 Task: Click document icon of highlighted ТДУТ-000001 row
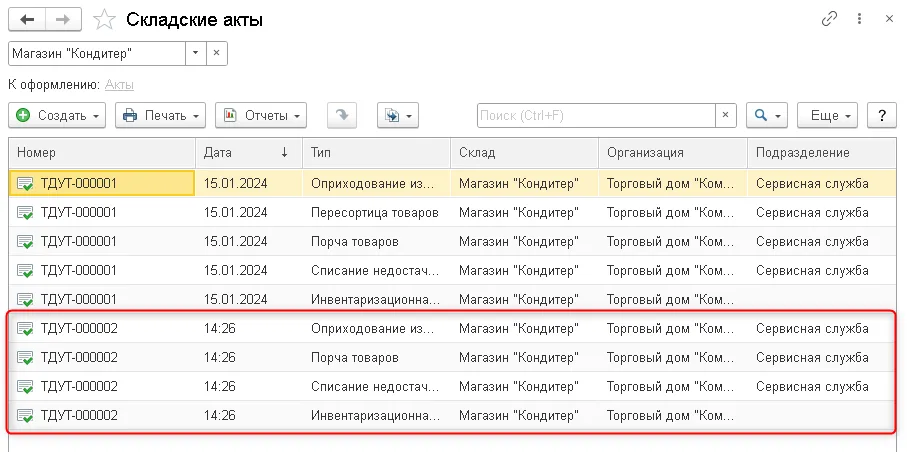click(25, 184)
